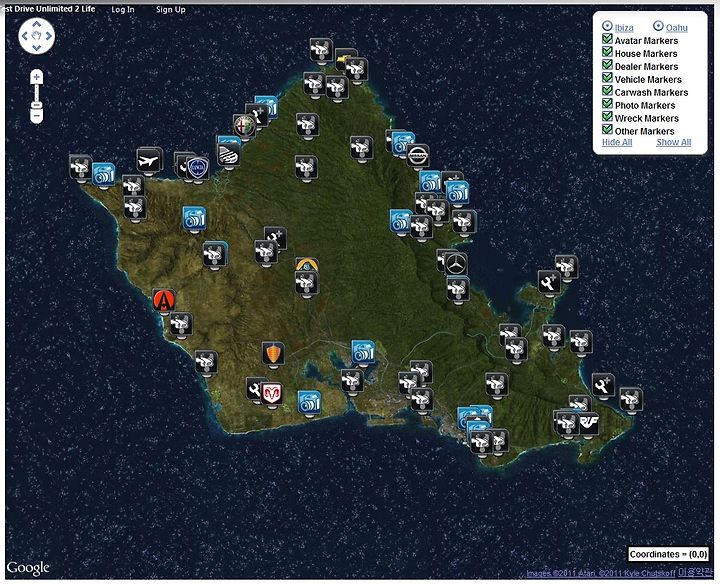Toggle Other Markers checkbox
The image size is (720, 584).
(x=607, y=129)
